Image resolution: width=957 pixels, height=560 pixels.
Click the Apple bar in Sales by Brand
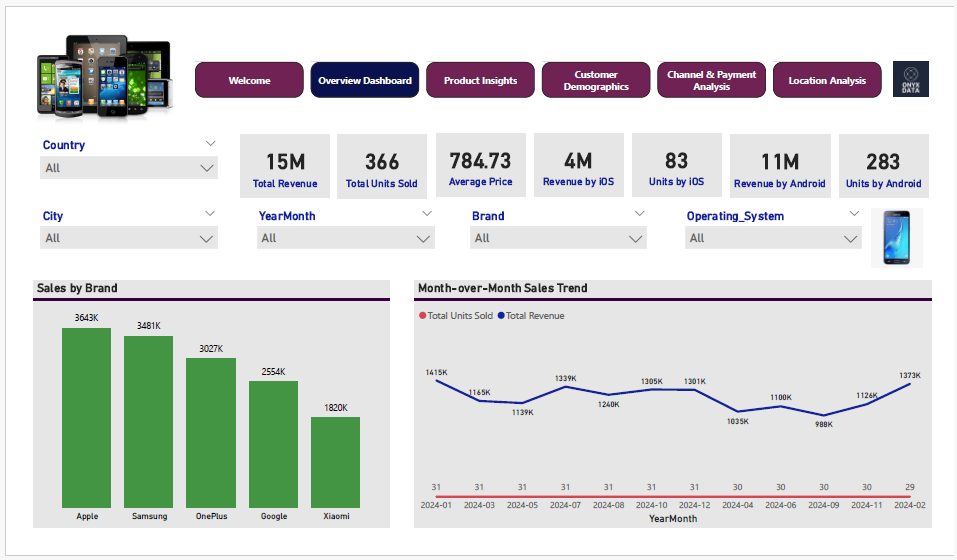[87, 418]
